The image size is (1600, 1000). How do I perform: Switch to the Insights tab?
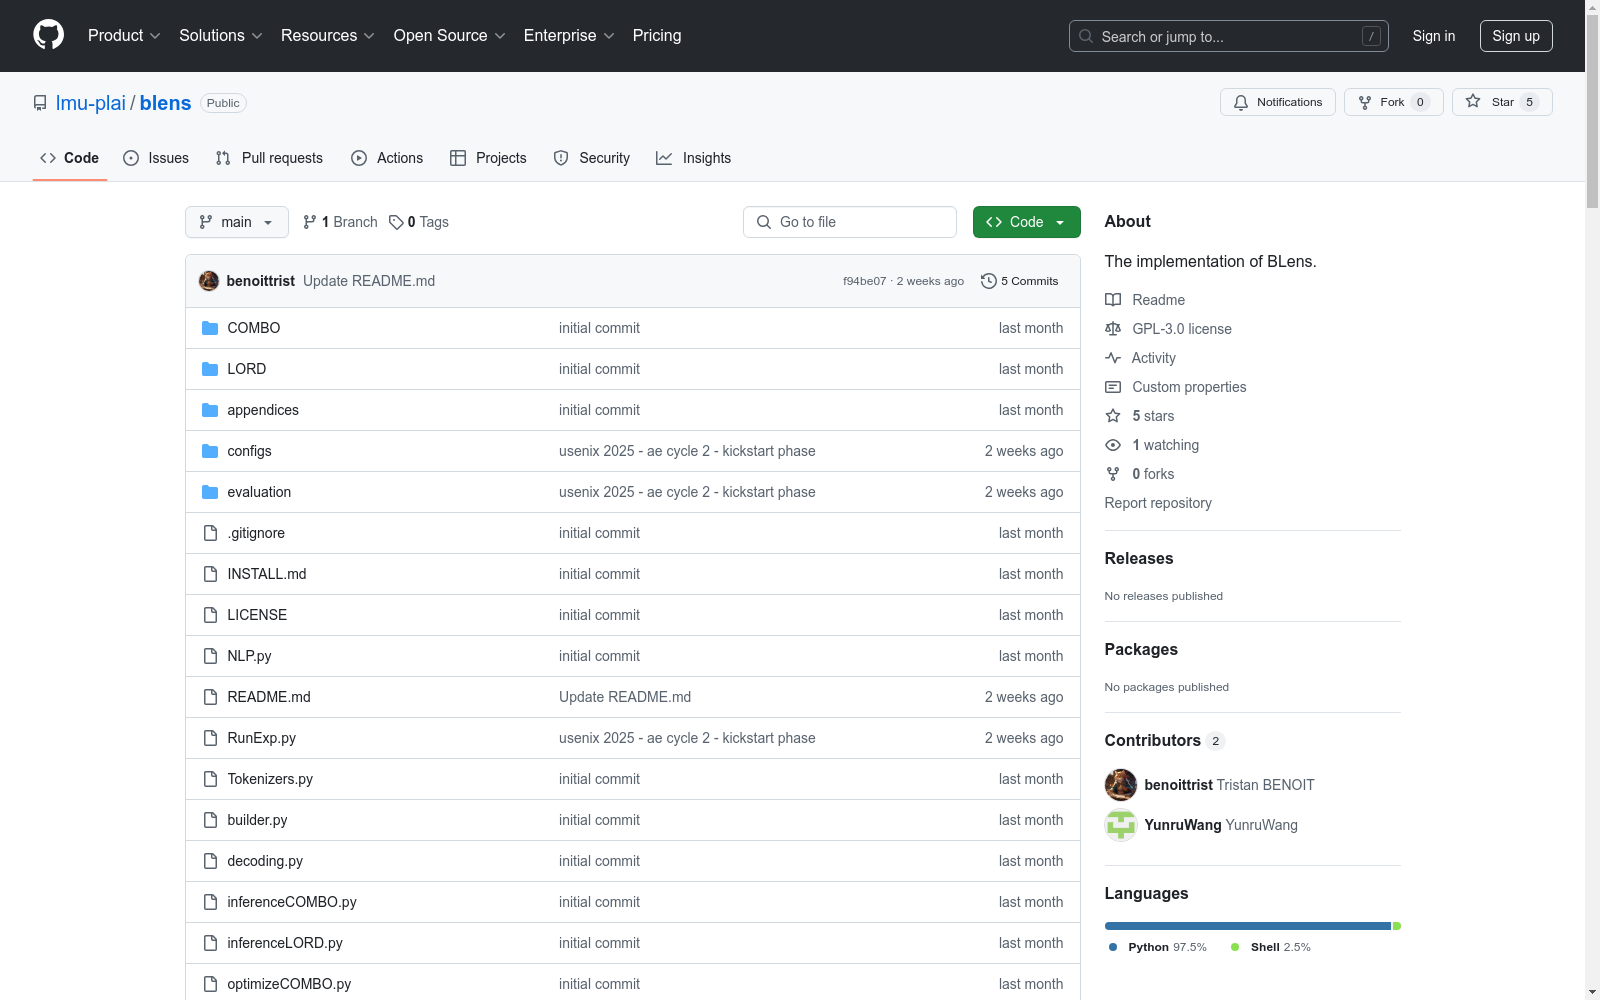693,158
